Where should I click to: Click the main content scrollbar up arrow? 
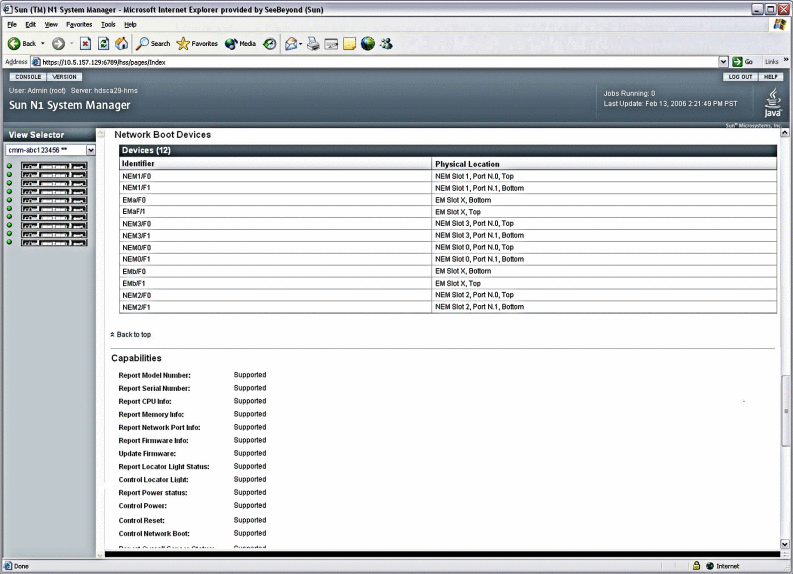784,133
